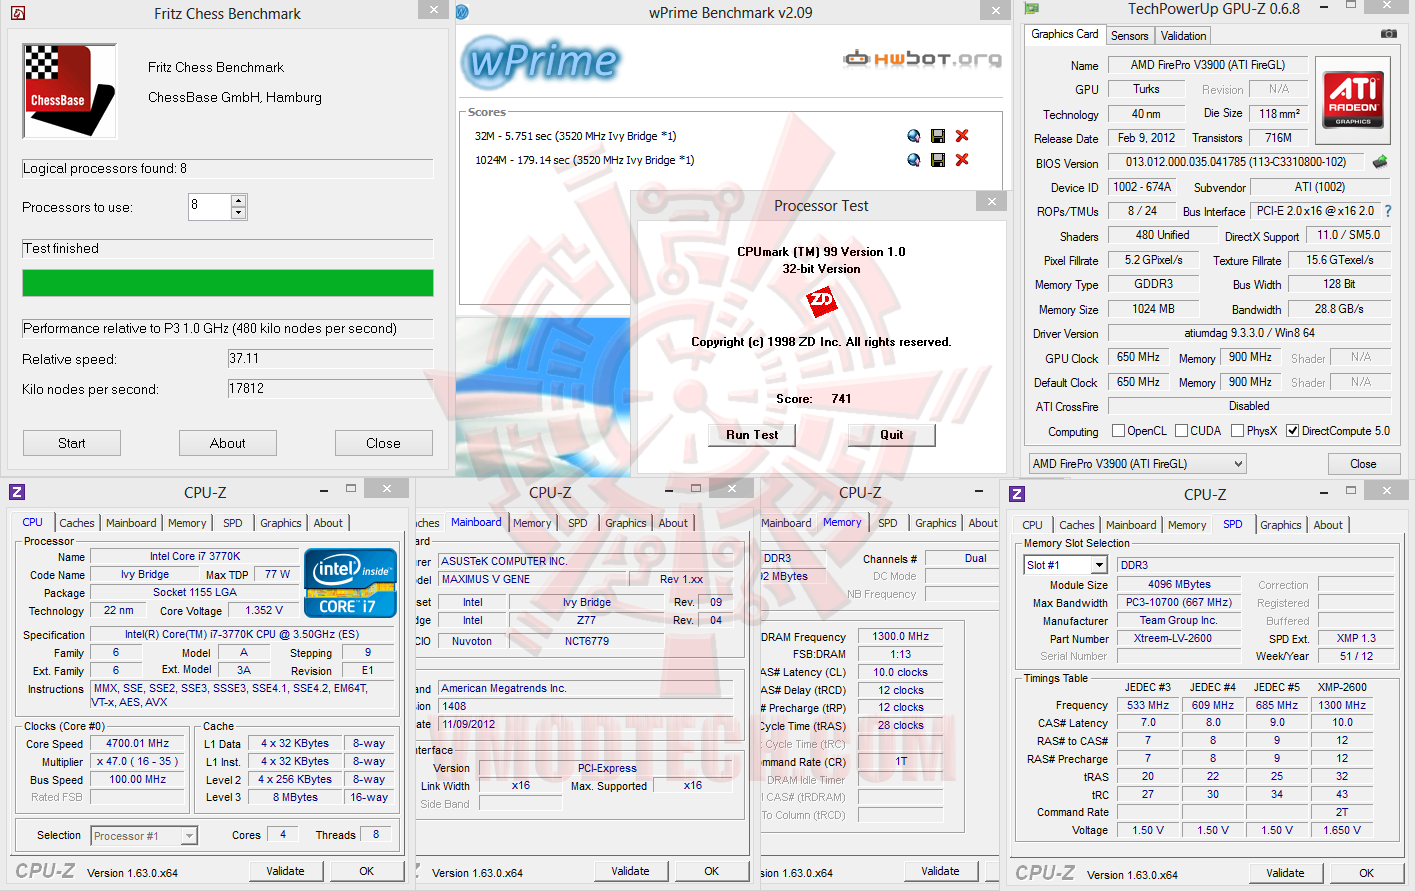
Task: Click the ATI Radeon graphics logo
Action: tap(1353, 99)
